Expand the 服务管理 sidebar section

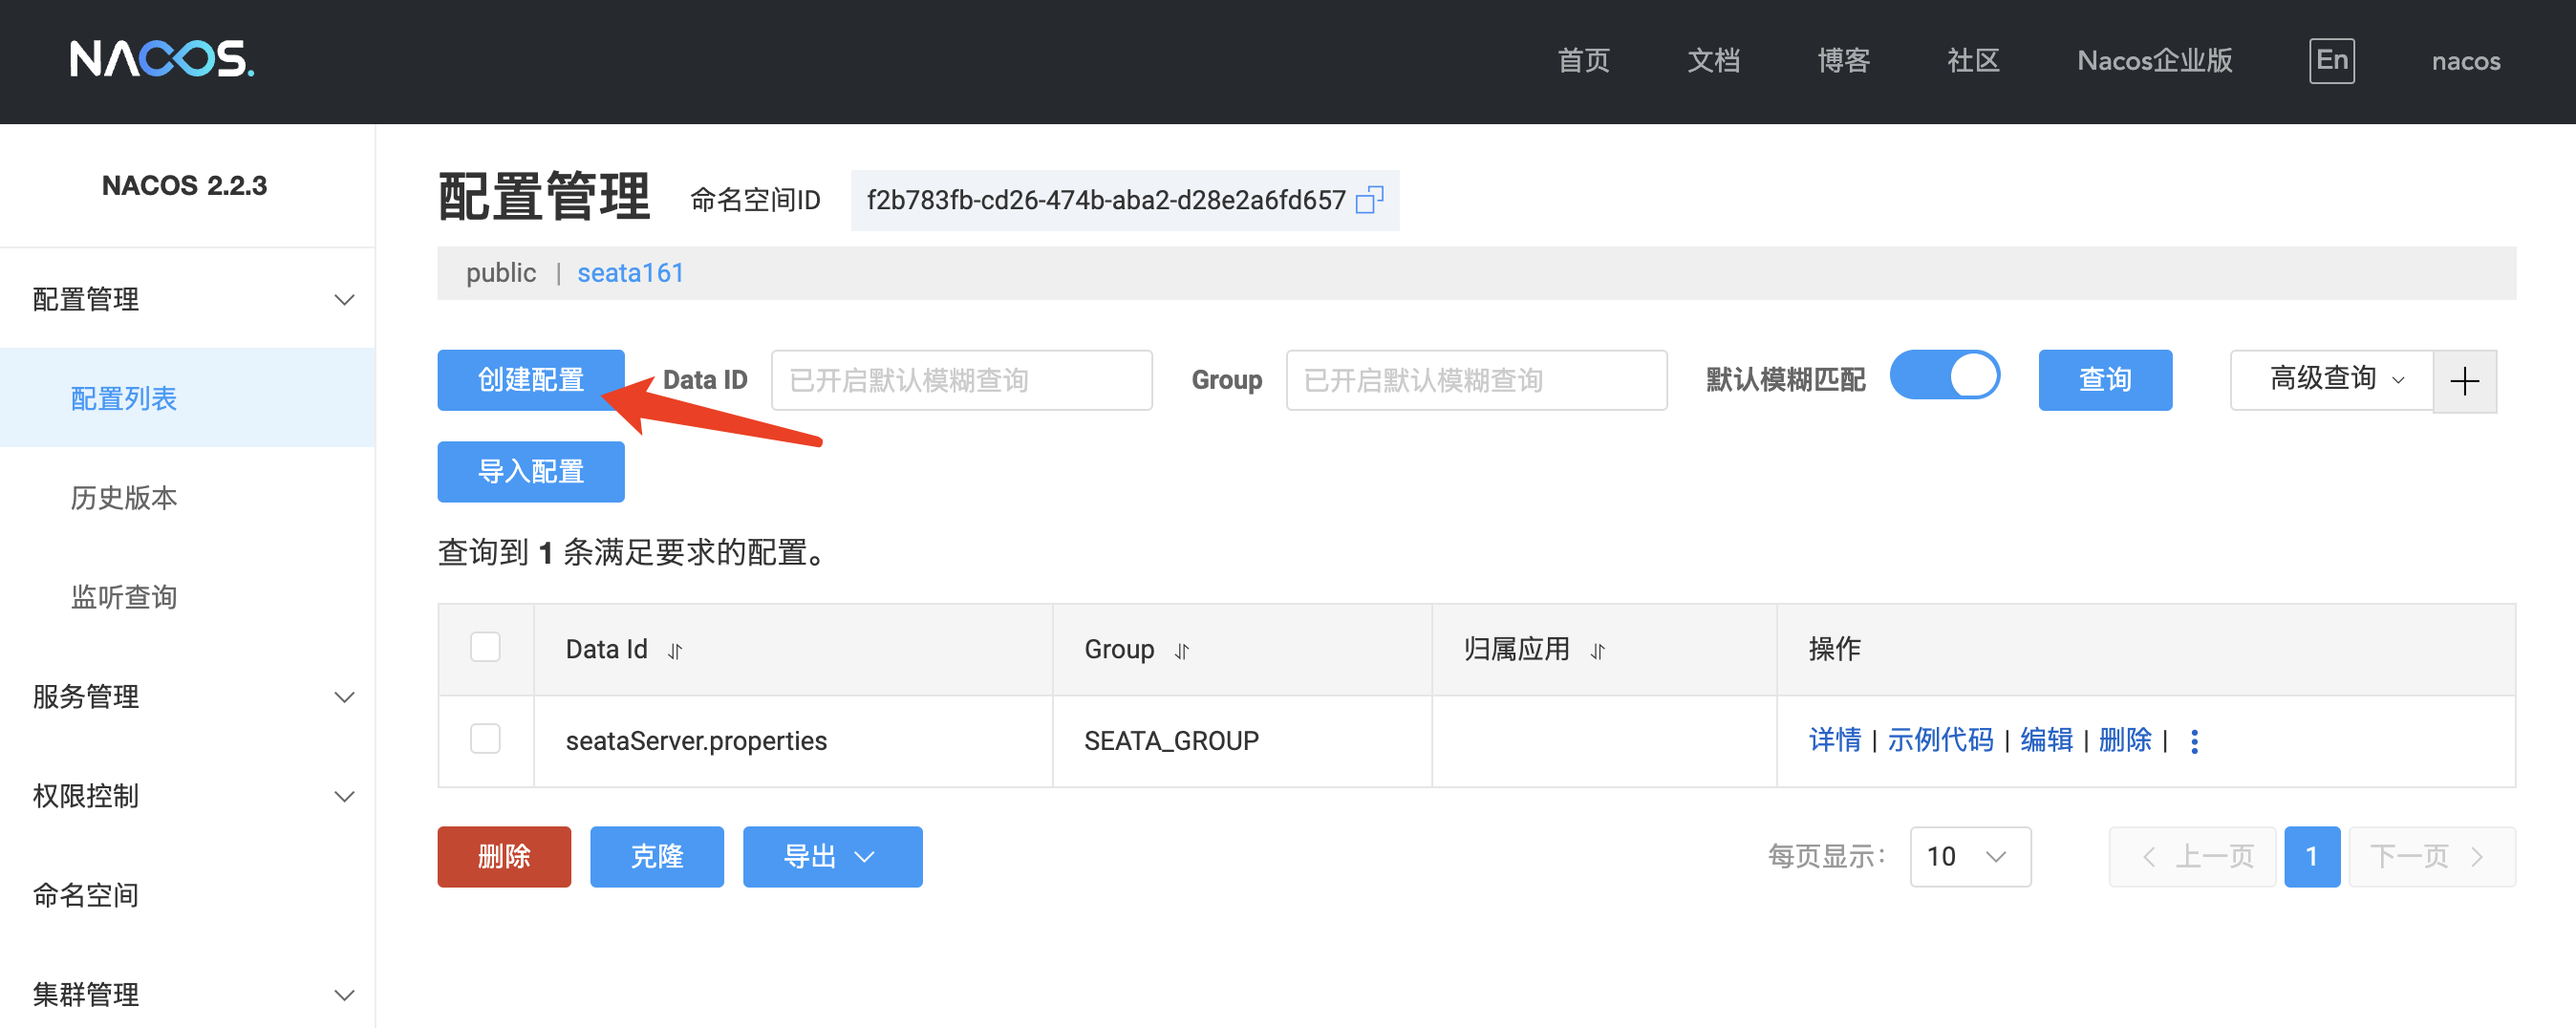point(187,696)
